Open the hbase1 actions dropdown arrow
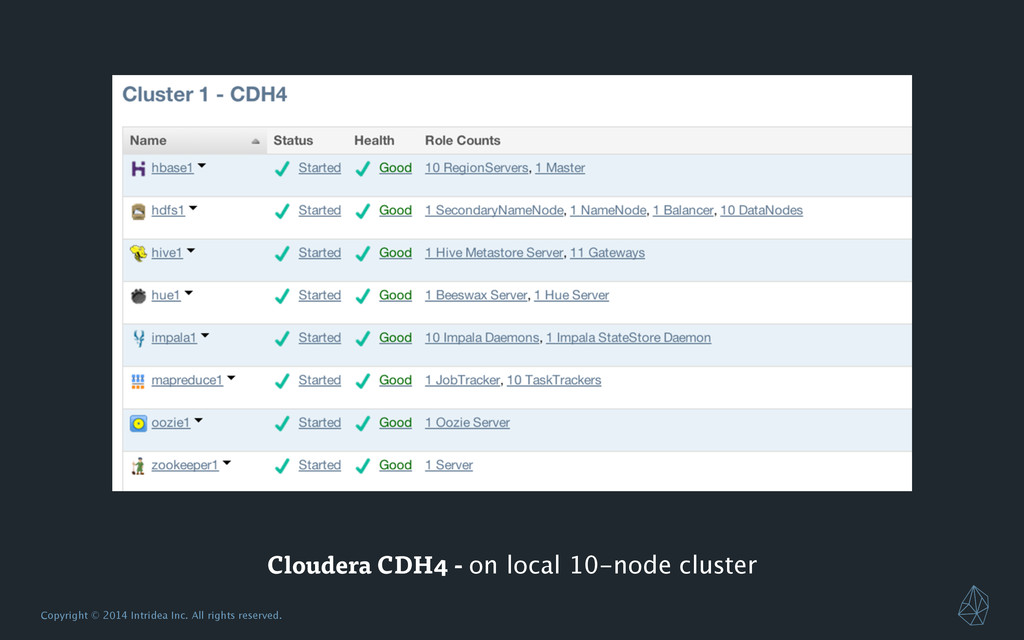The image size is (1024, 640). coord(202,166)
